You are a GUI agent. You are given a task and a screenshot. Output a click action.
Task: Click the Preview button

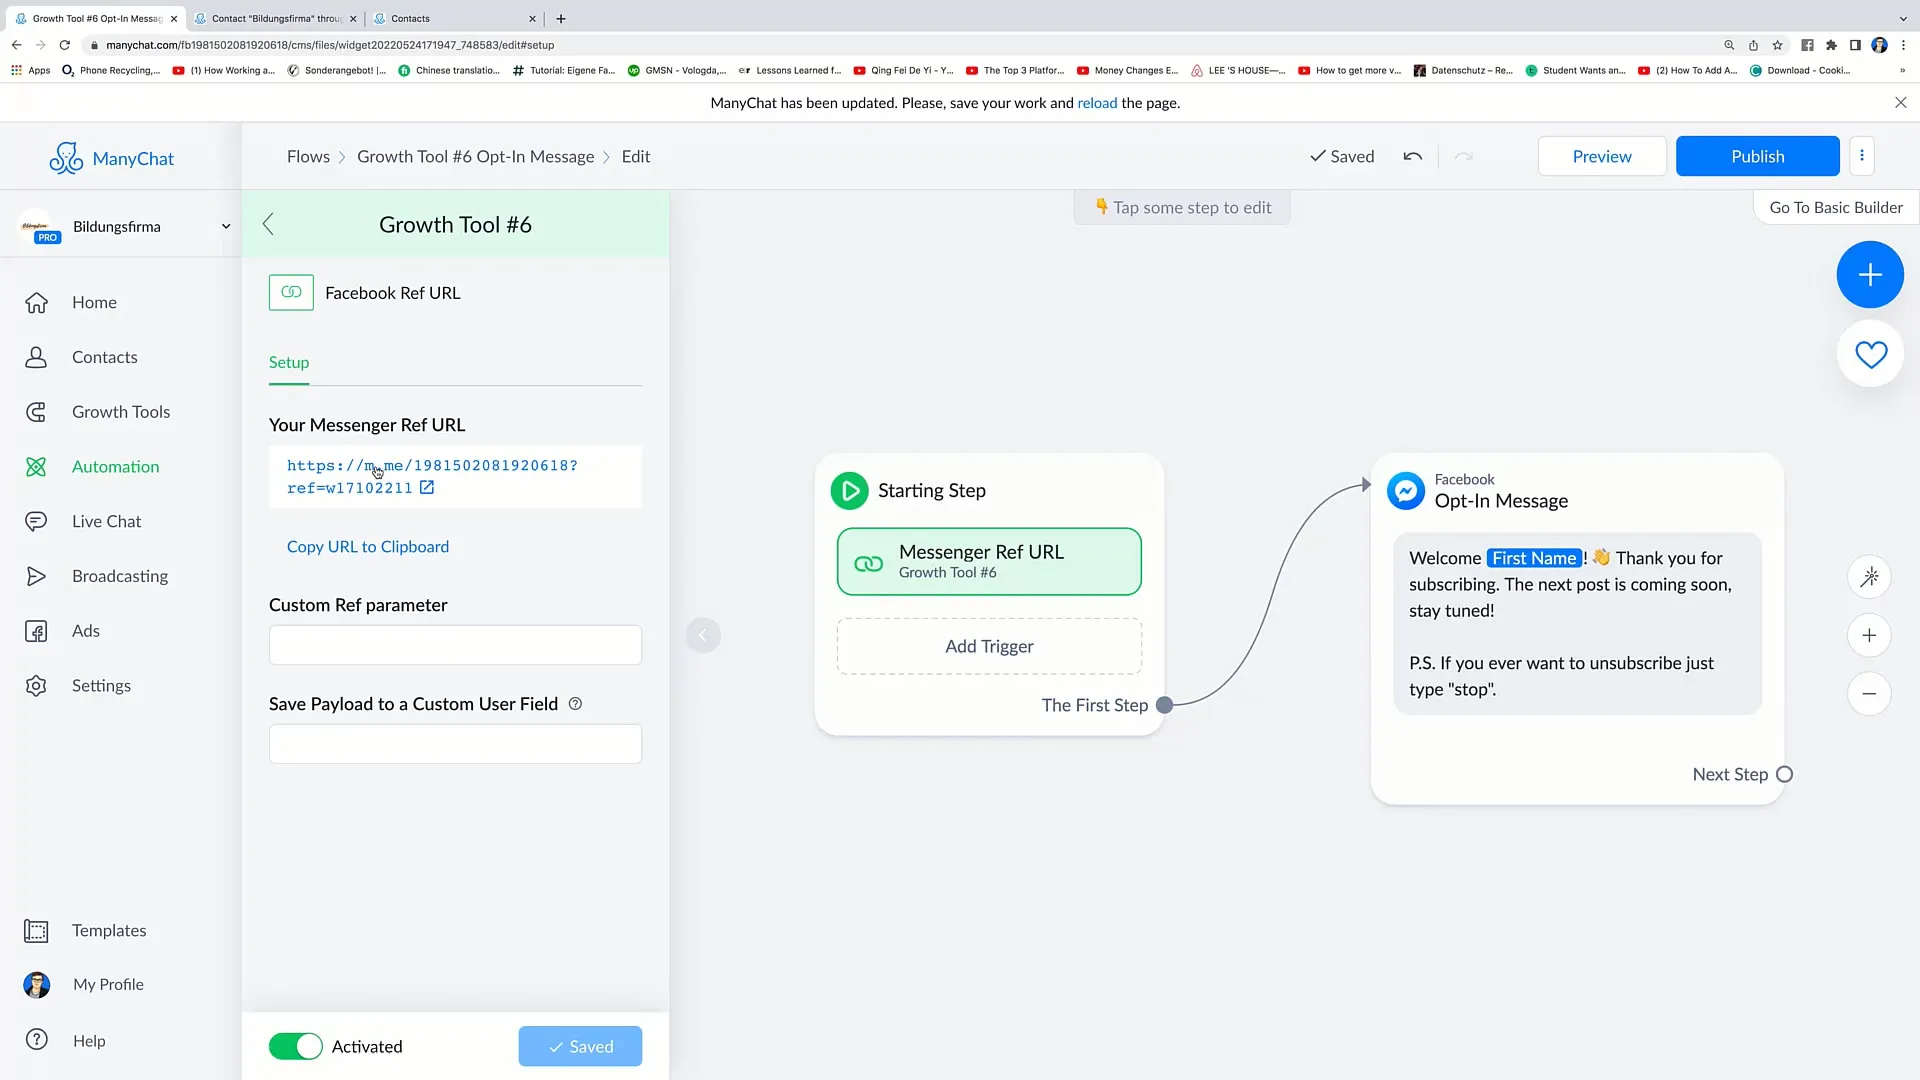point(1601,156)
